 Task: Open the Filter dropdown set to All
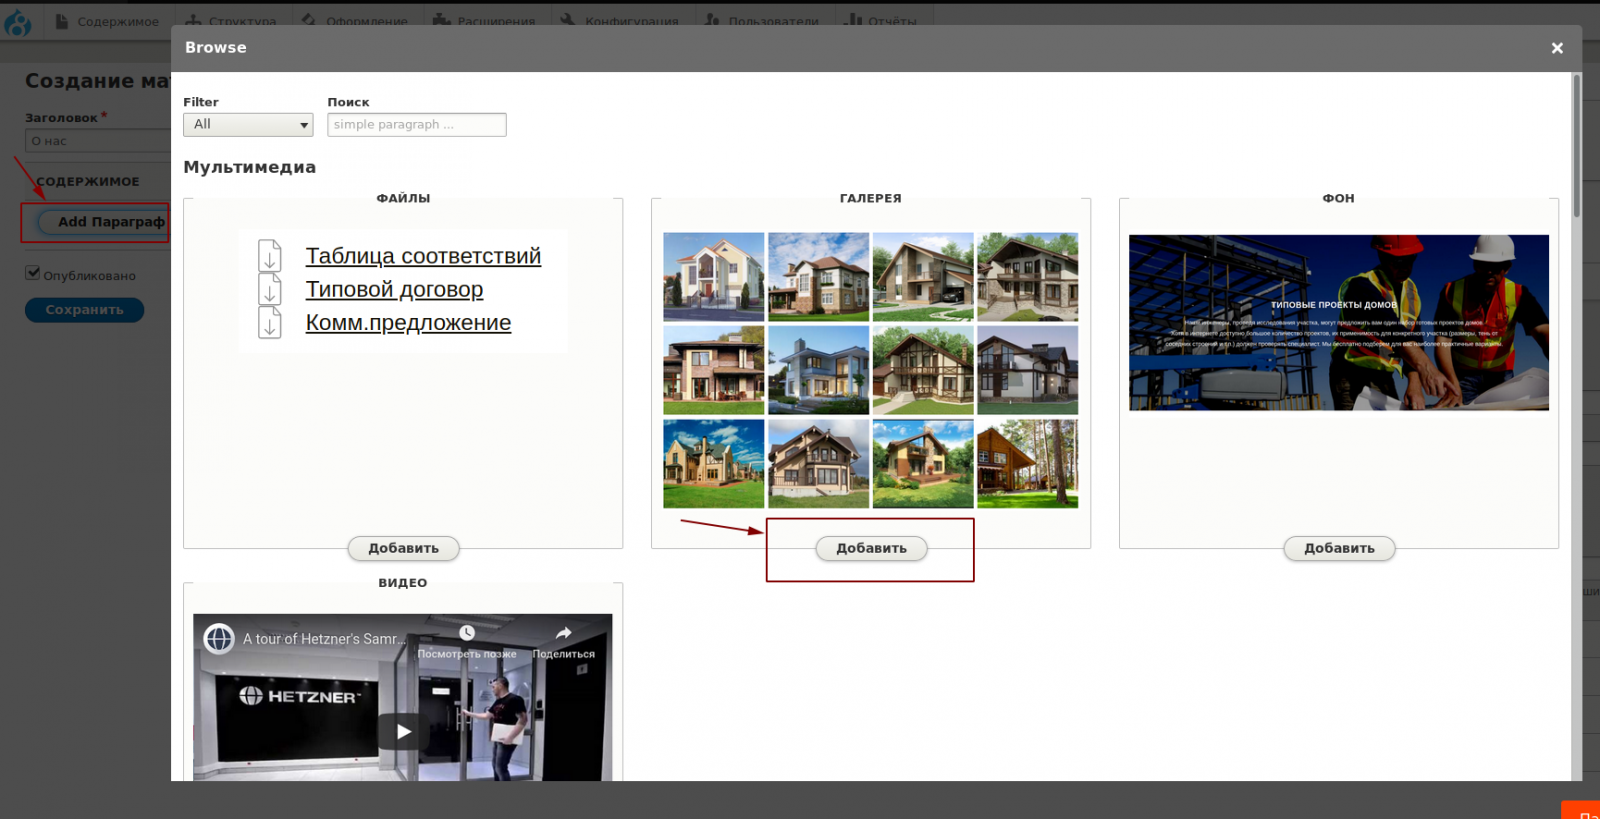click(x=248, y=124)
